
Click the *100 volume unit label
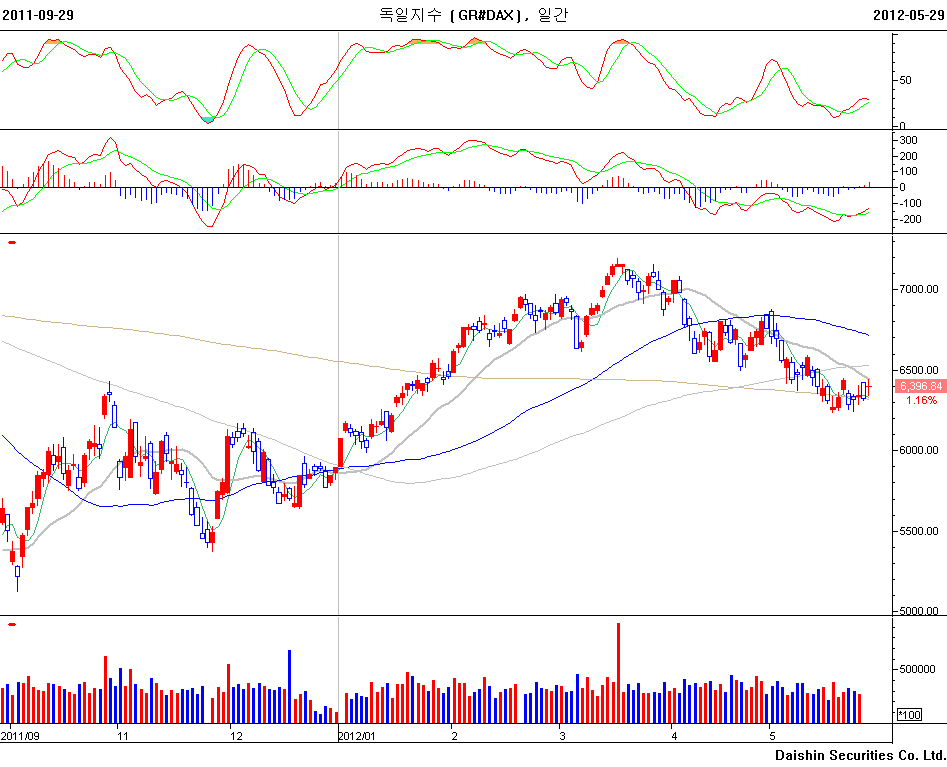point(910,715)
